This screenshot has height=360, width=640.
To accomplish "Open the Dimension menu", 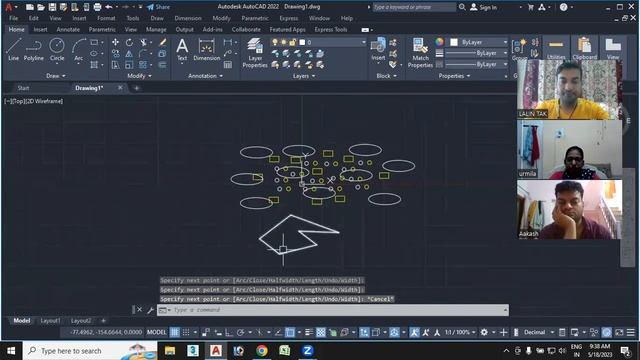I will [x=188, y=18].
